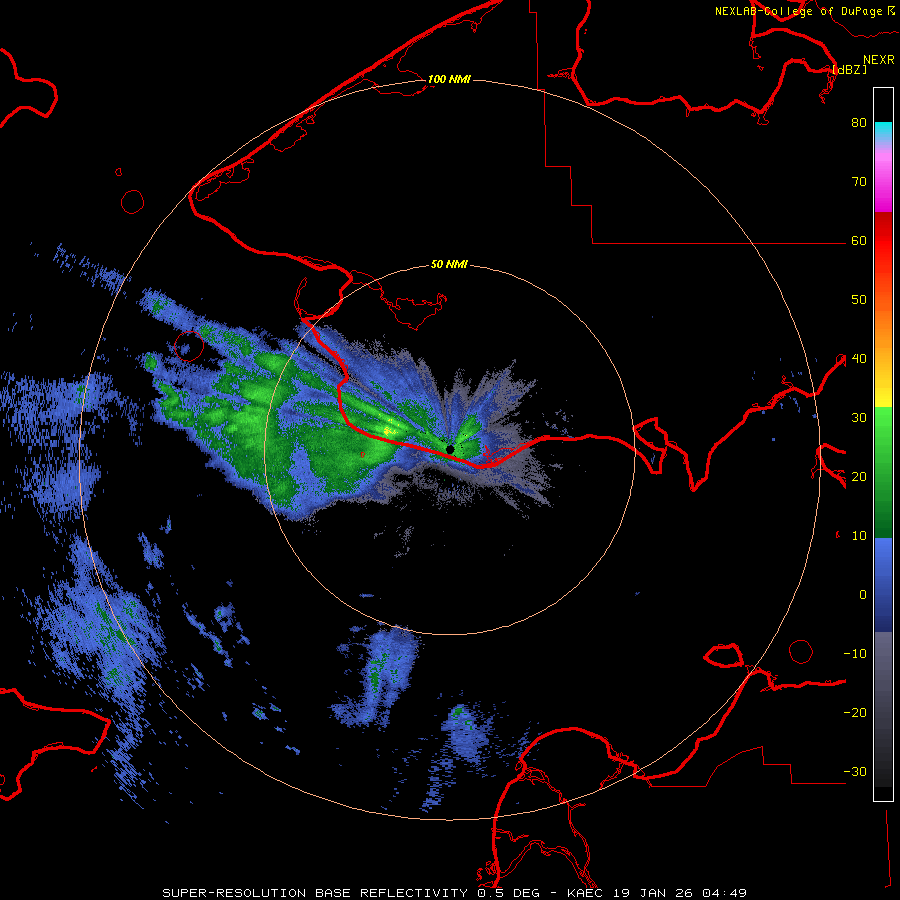This screenshot has width=900, height=900.
Task: Click the 100 NMI range ring label
Action: tap(449, 79)
